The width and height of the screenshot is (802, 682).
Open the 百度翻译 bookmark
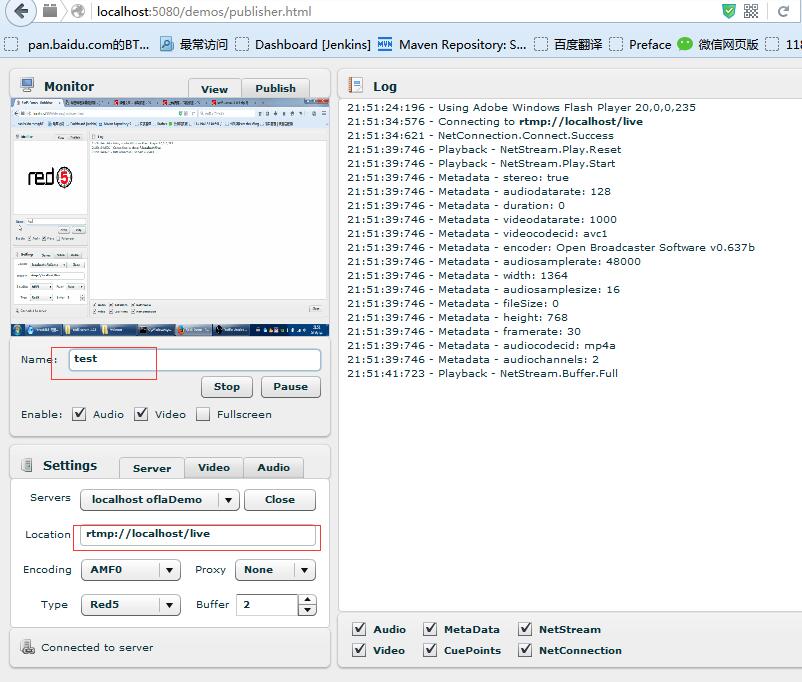pyautogui.click(x=568, y=45)
